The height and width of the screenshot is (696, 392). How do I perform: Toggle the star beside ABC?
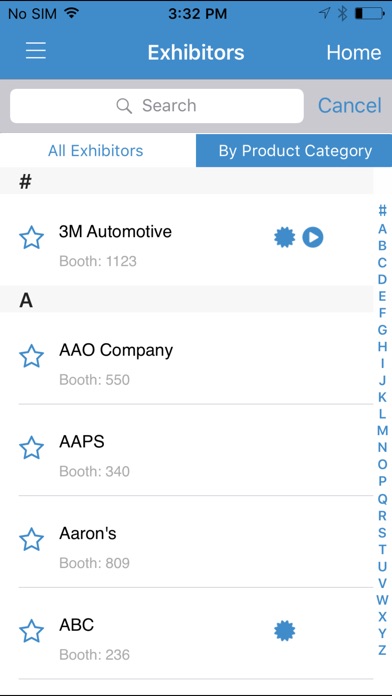coord(32,631)
